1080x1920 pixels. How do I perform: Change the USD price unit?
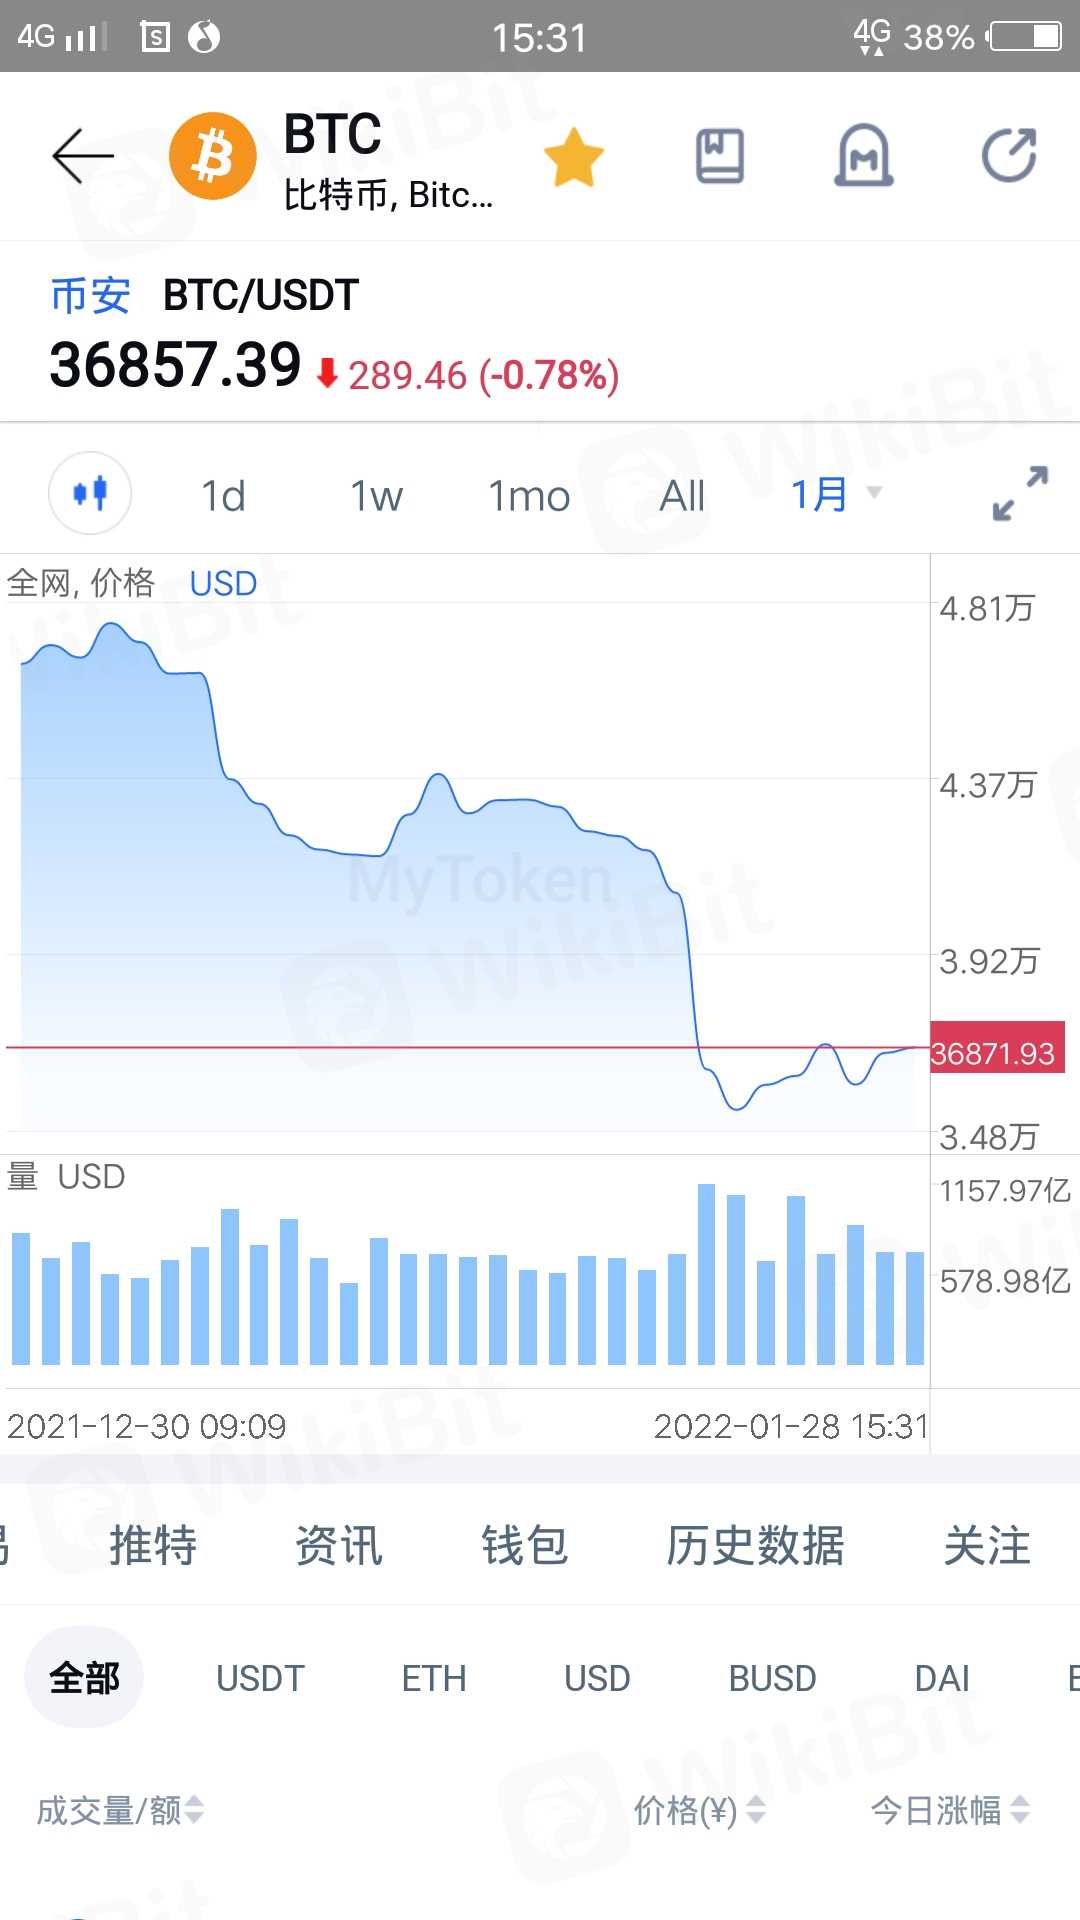223,584
